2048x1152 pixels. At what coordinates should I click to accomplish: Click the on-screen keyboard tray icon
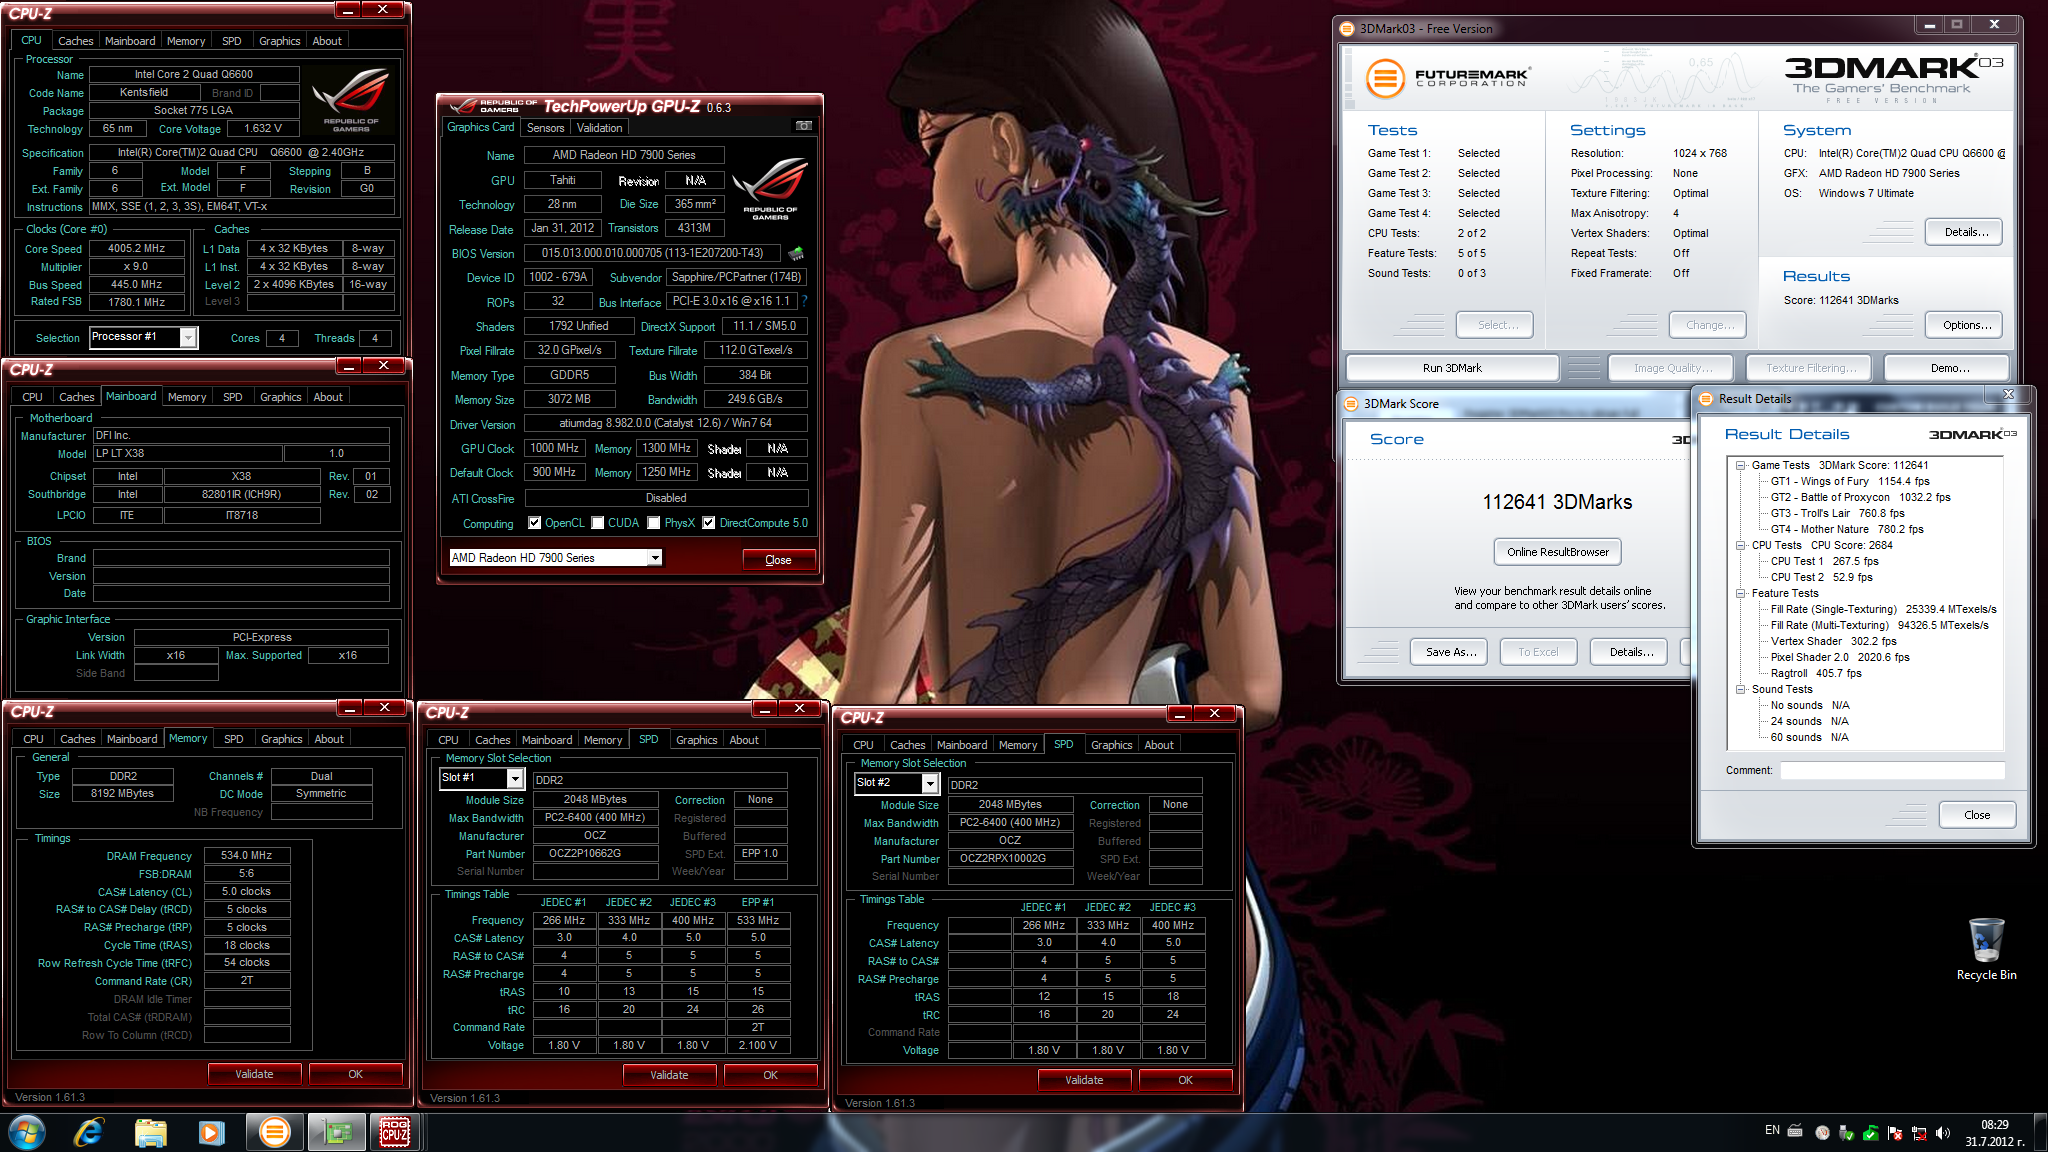click(x=1795, y=1131)
